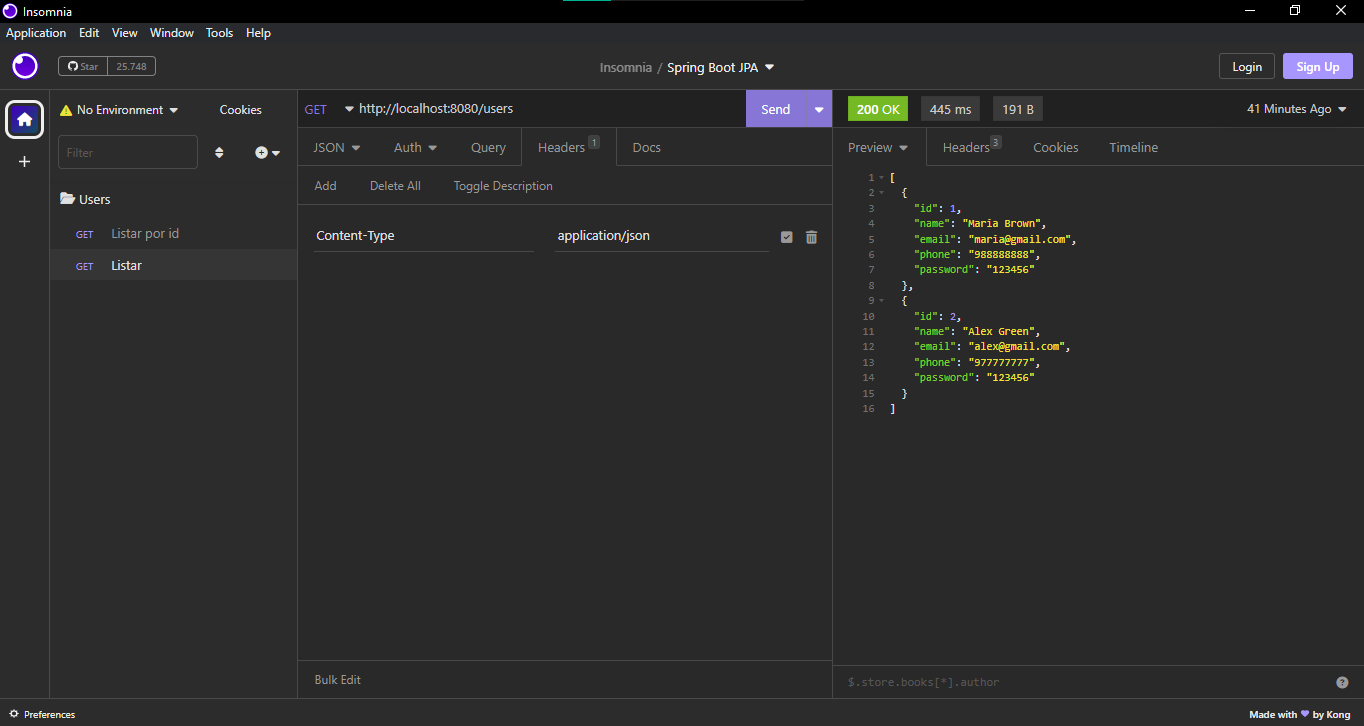Open the Spring Boot JPA collection dropdown
Screen dimensions: 1364x726
(x=721, y=67)
